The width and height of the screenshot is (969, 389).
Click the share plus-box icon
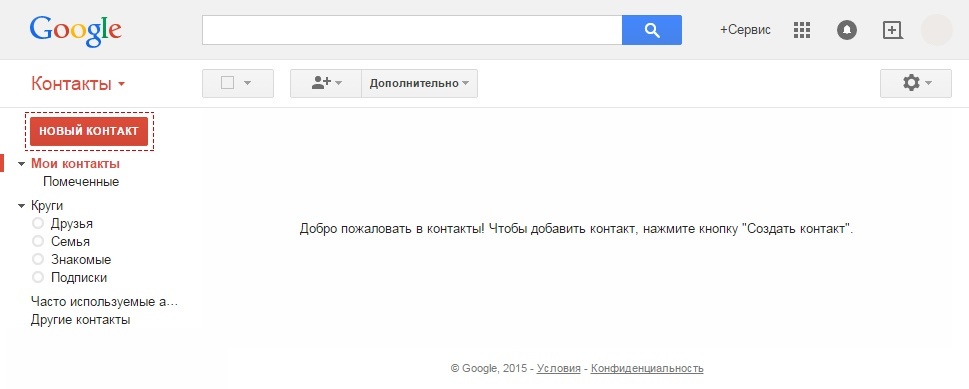892,30
